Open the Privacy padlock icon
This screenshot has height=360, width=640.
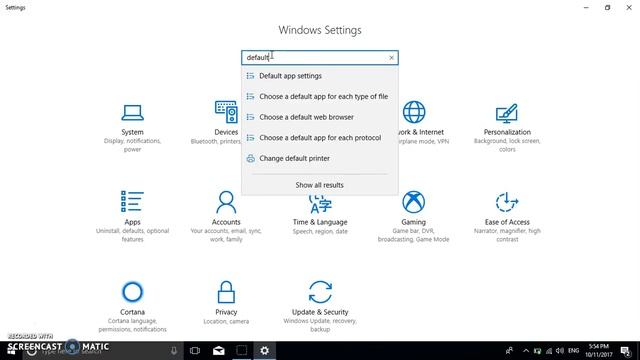(226, 292)
